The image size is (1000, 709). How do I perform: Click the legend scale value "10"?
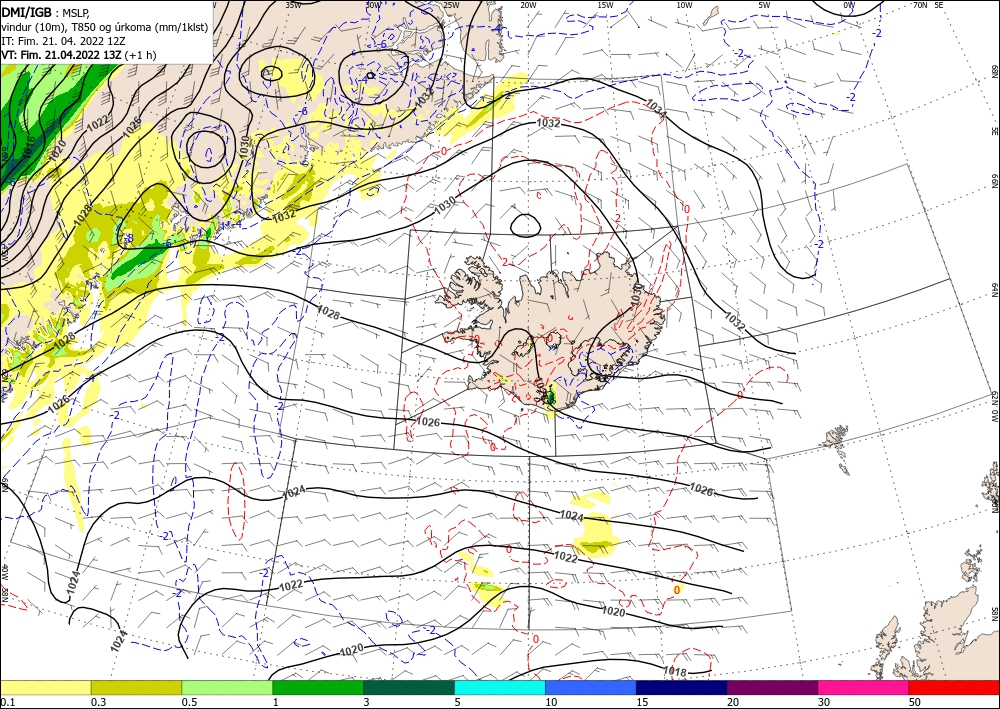point(551,702)
